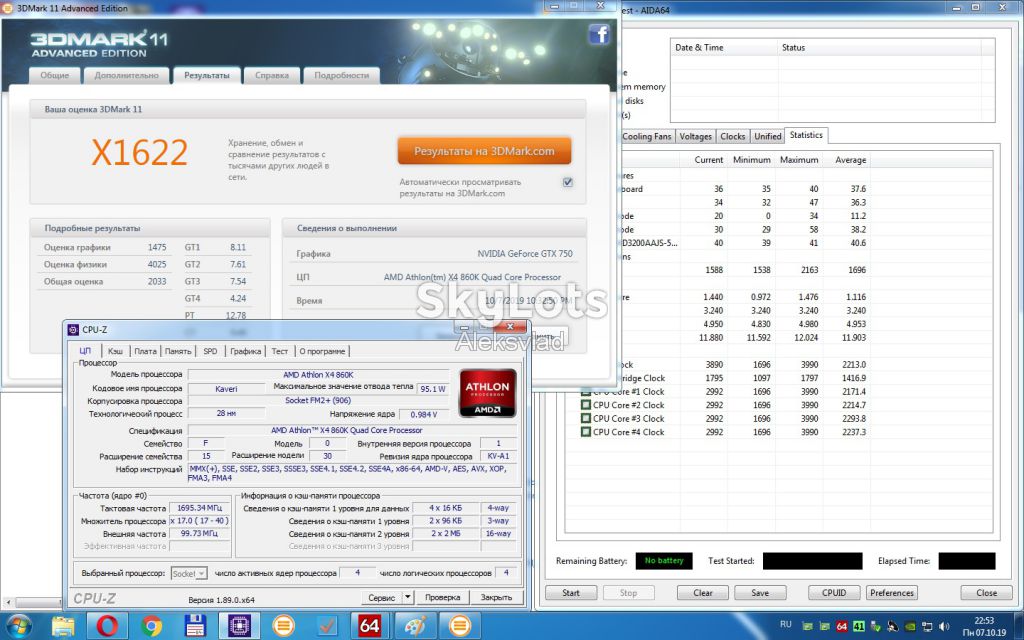Viewport: 1024px width, 640px height.
Task: Click the Average column header in AIDA64 statistics
Action: (x=850, y=160)
